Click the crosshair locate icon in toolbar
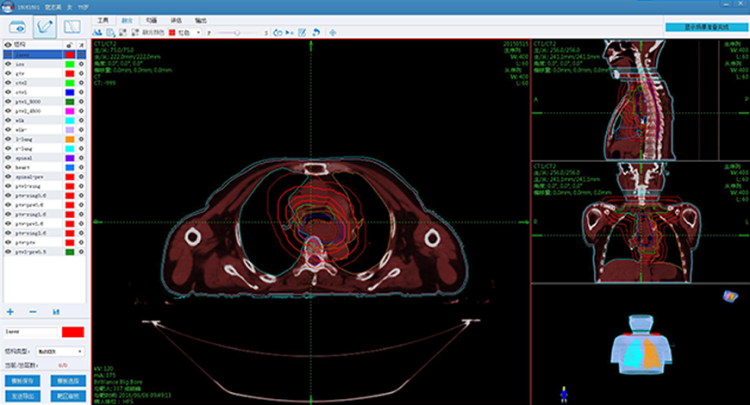 [x=332, y=32]
